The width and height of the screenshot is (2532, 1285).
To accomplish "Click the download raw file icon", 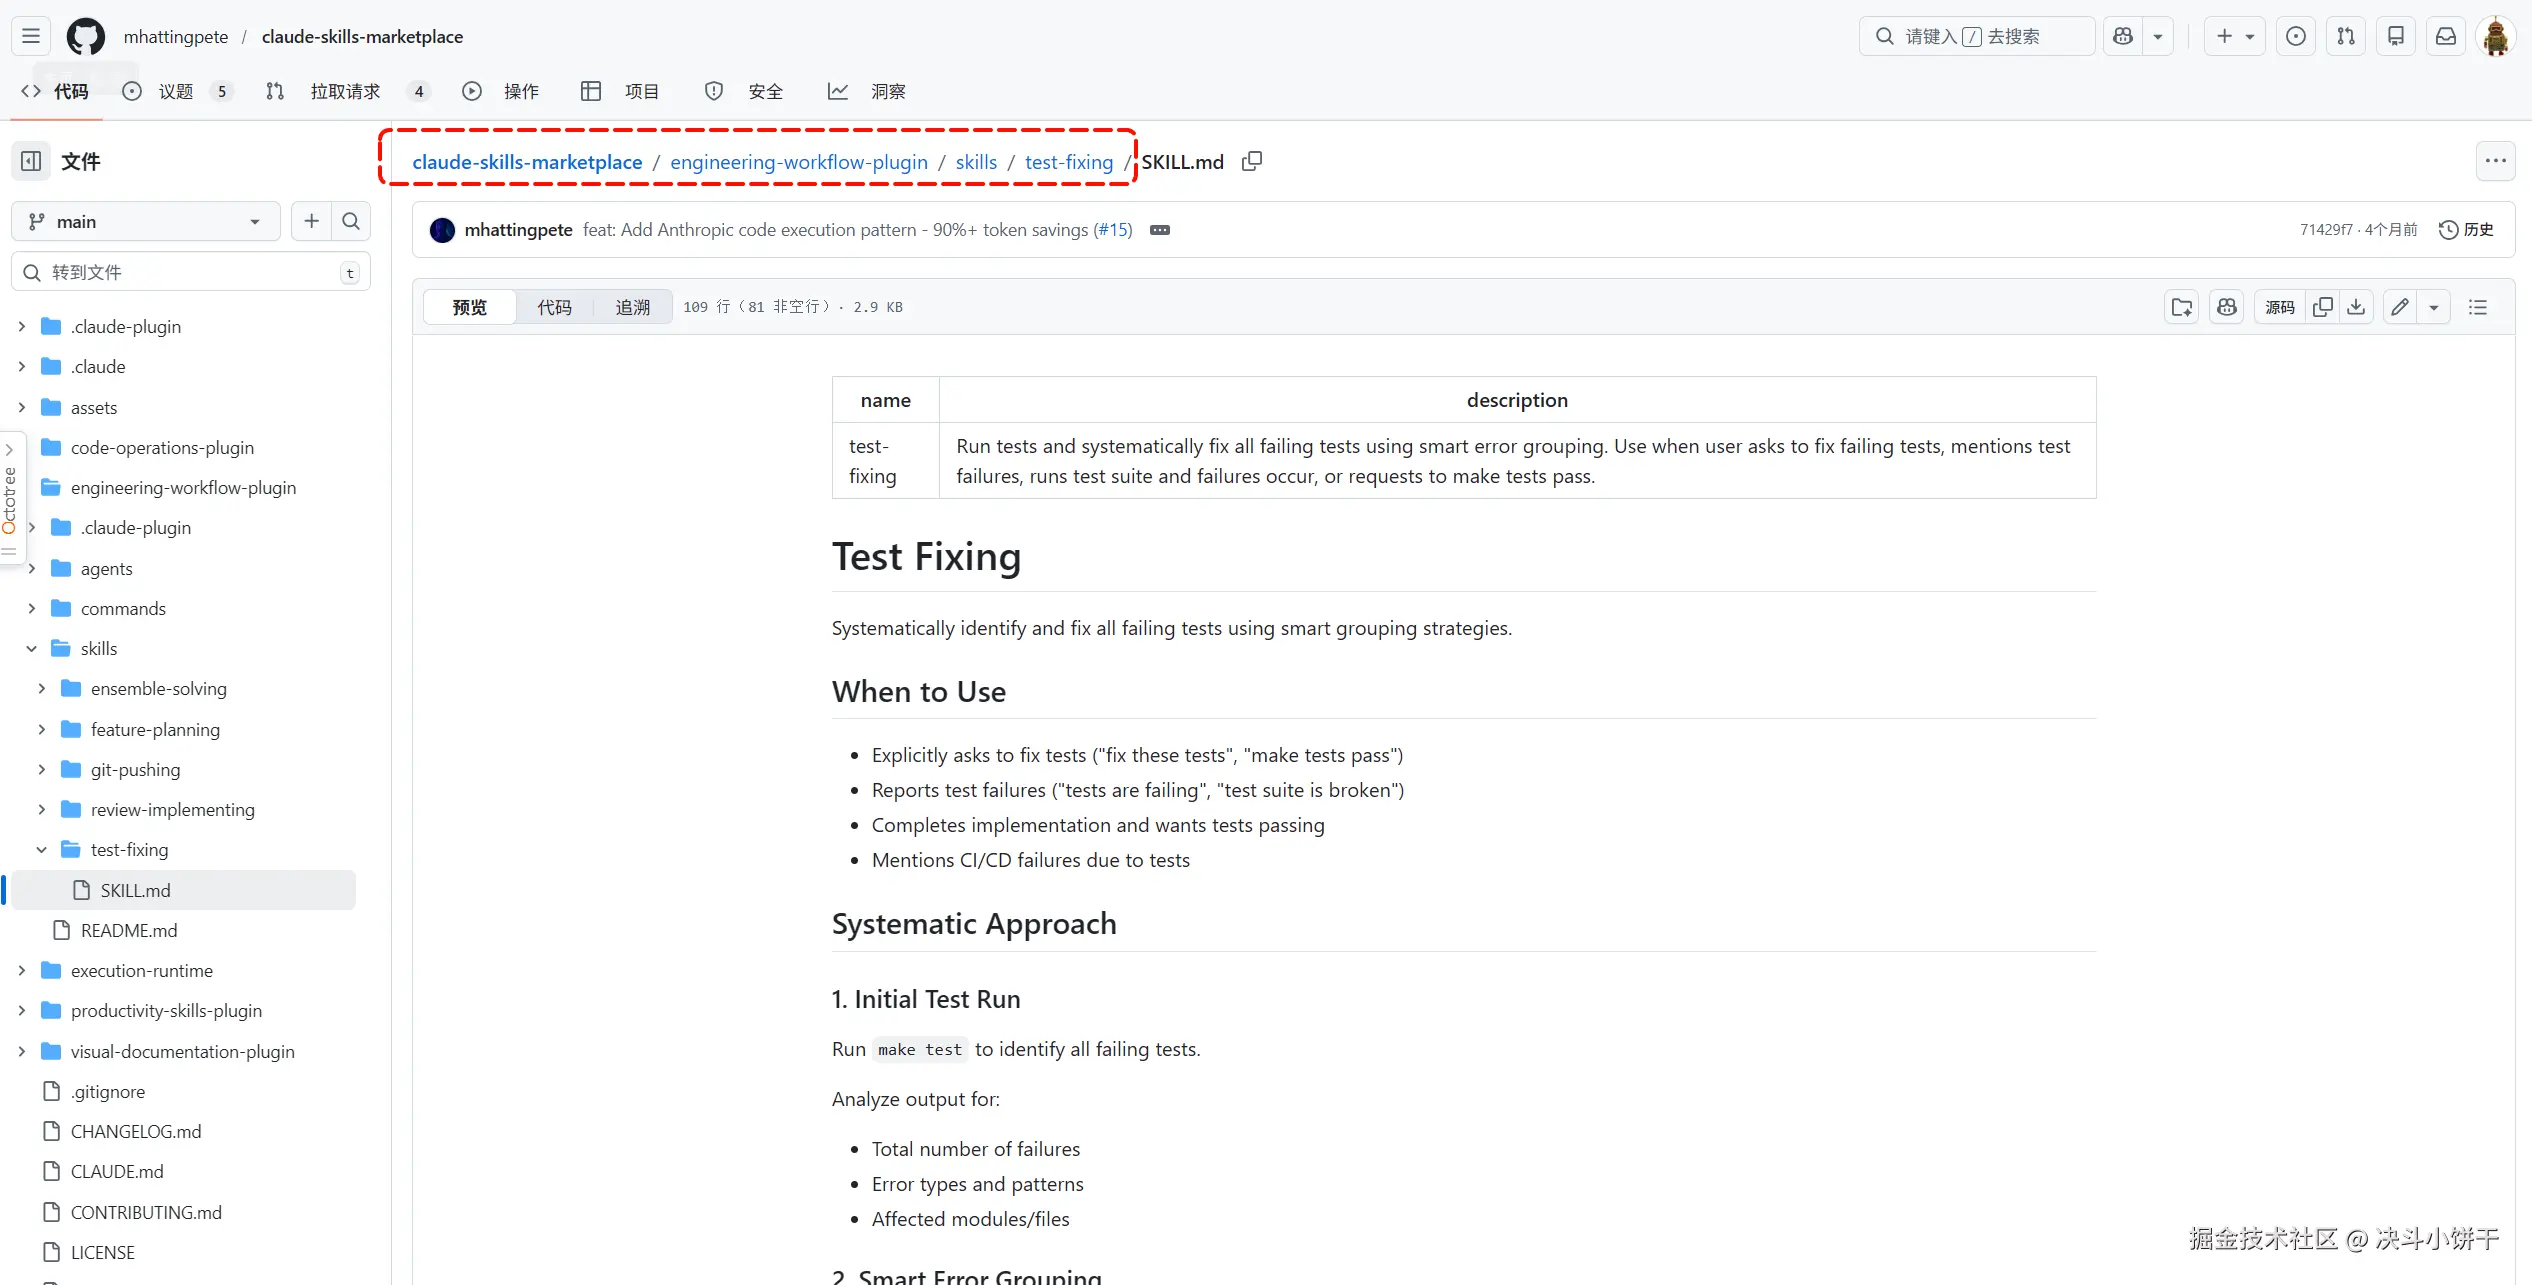I will (x=2356, y=307).
